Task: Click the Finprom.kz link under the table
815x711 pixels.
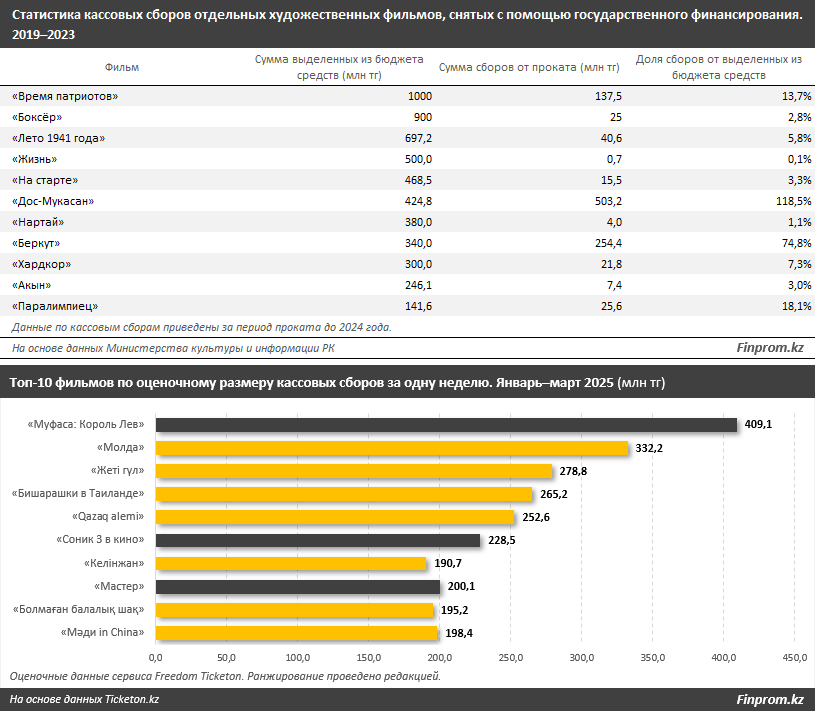Action: [770, 348]
